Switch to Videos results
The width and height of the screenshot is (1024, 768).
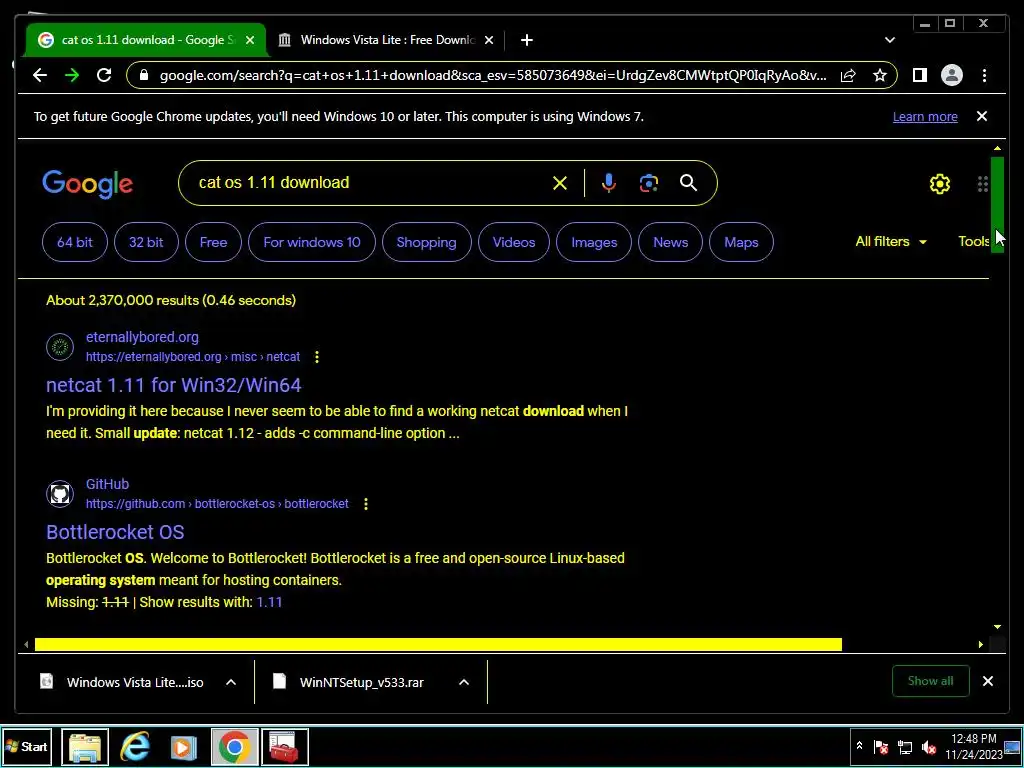[x=514, y=242]
